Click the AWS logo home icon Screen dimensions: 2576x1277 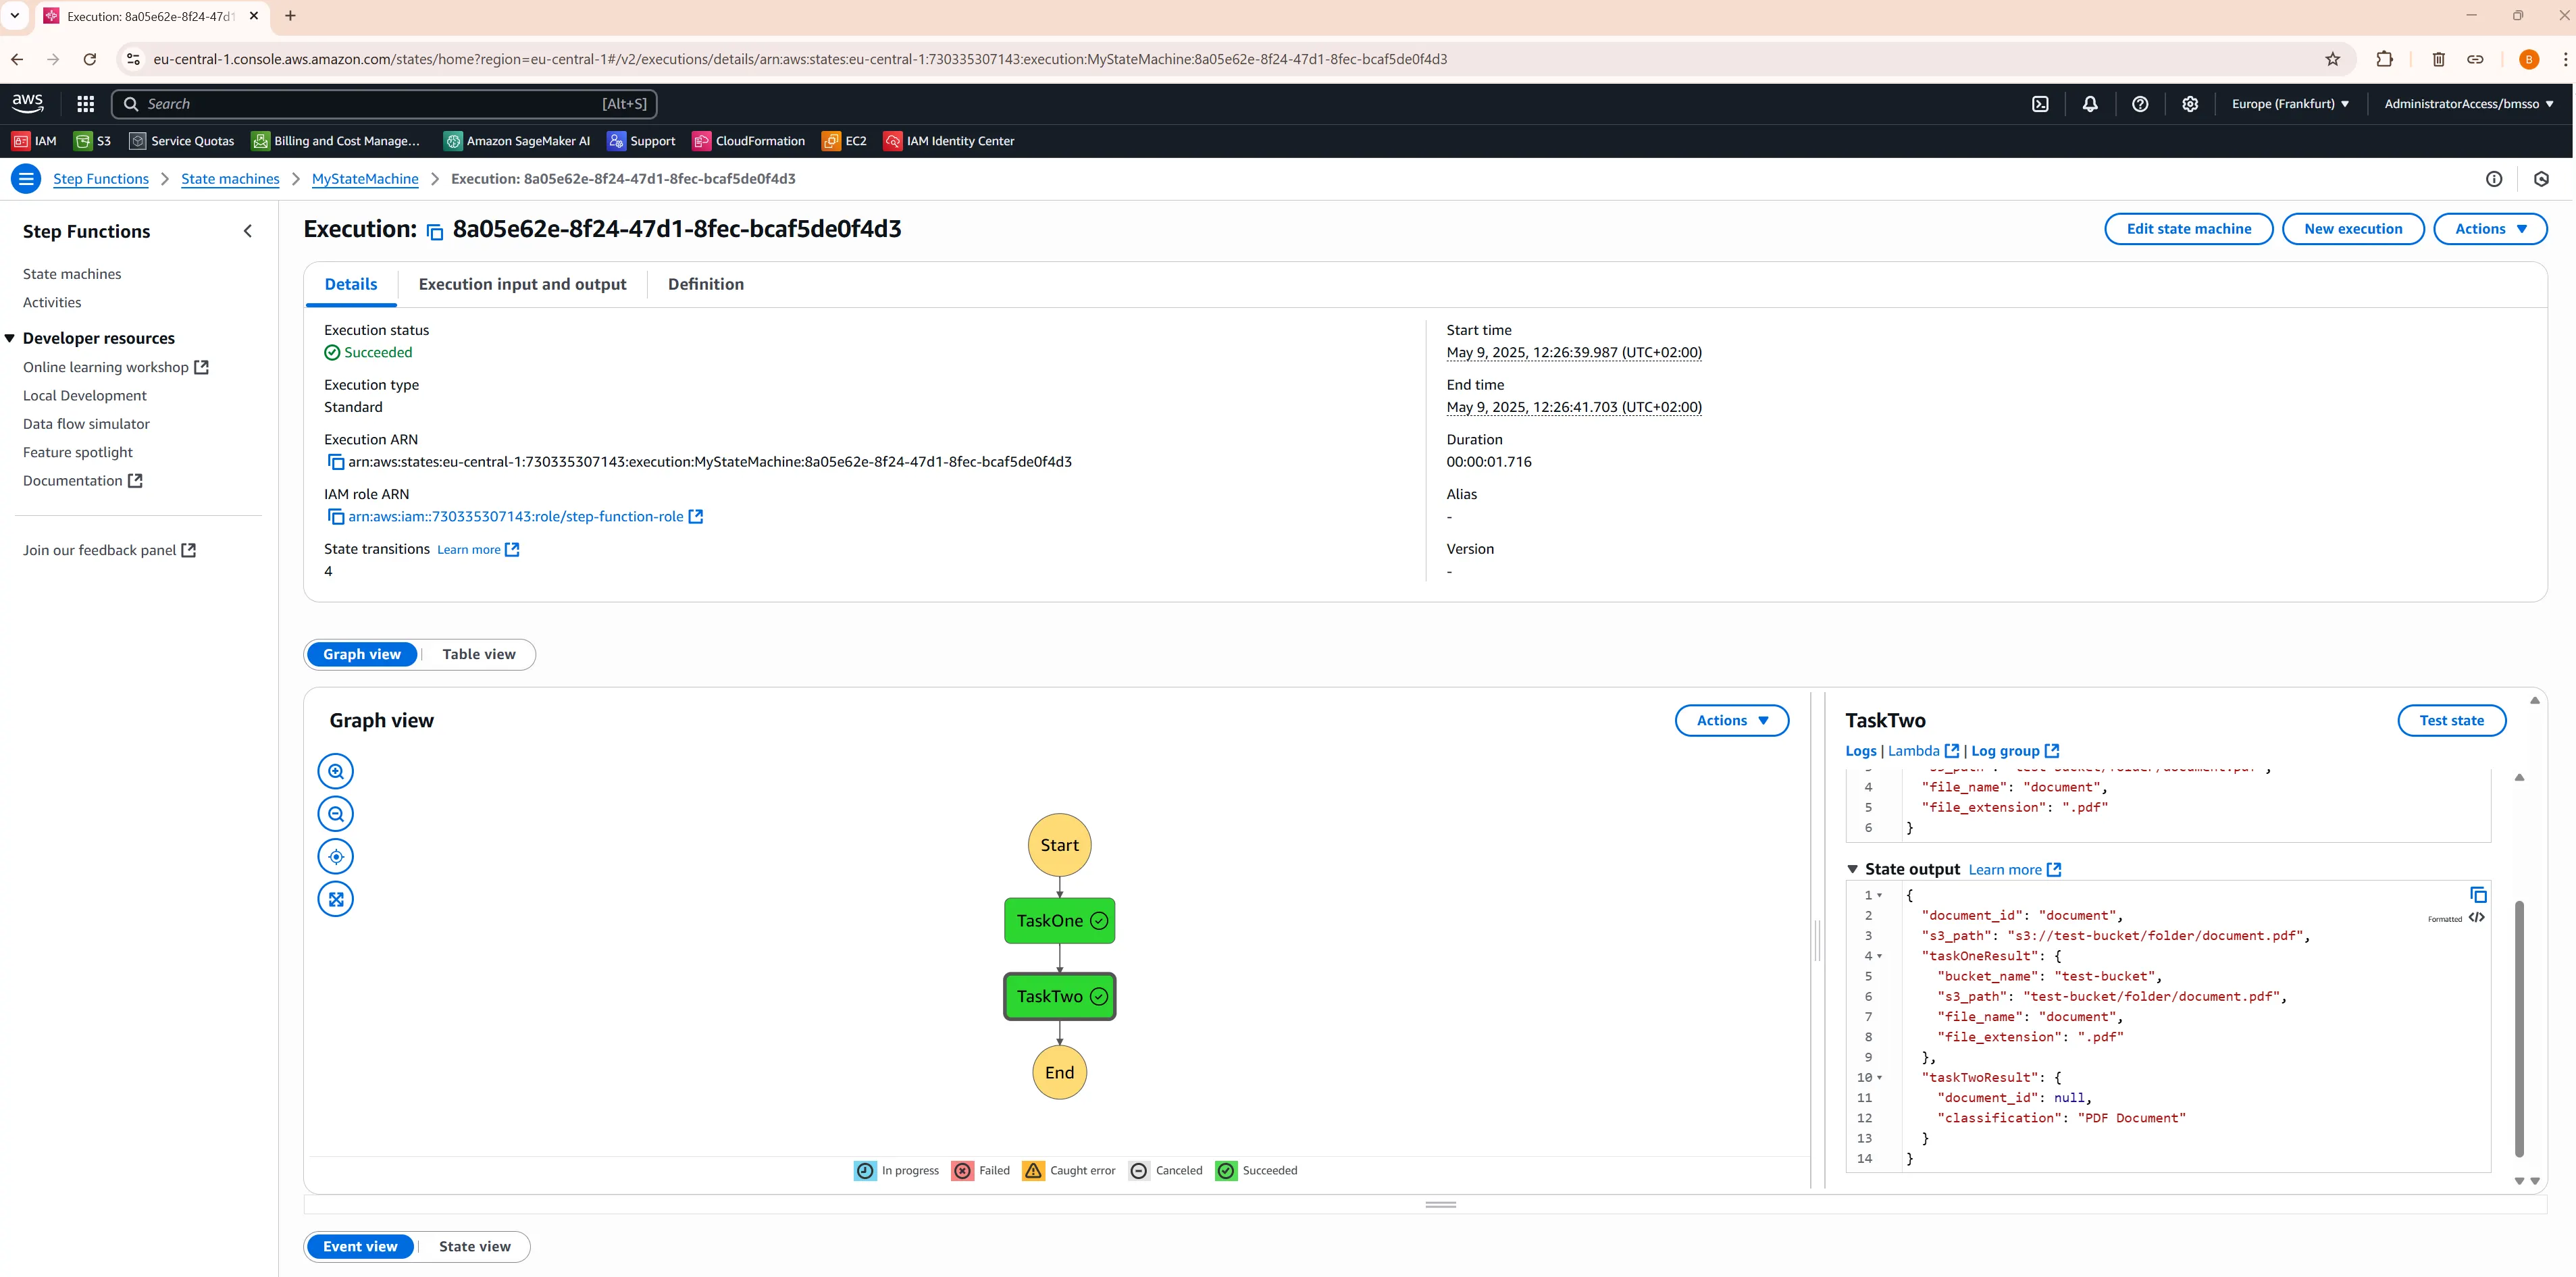[x=27, y=103]
